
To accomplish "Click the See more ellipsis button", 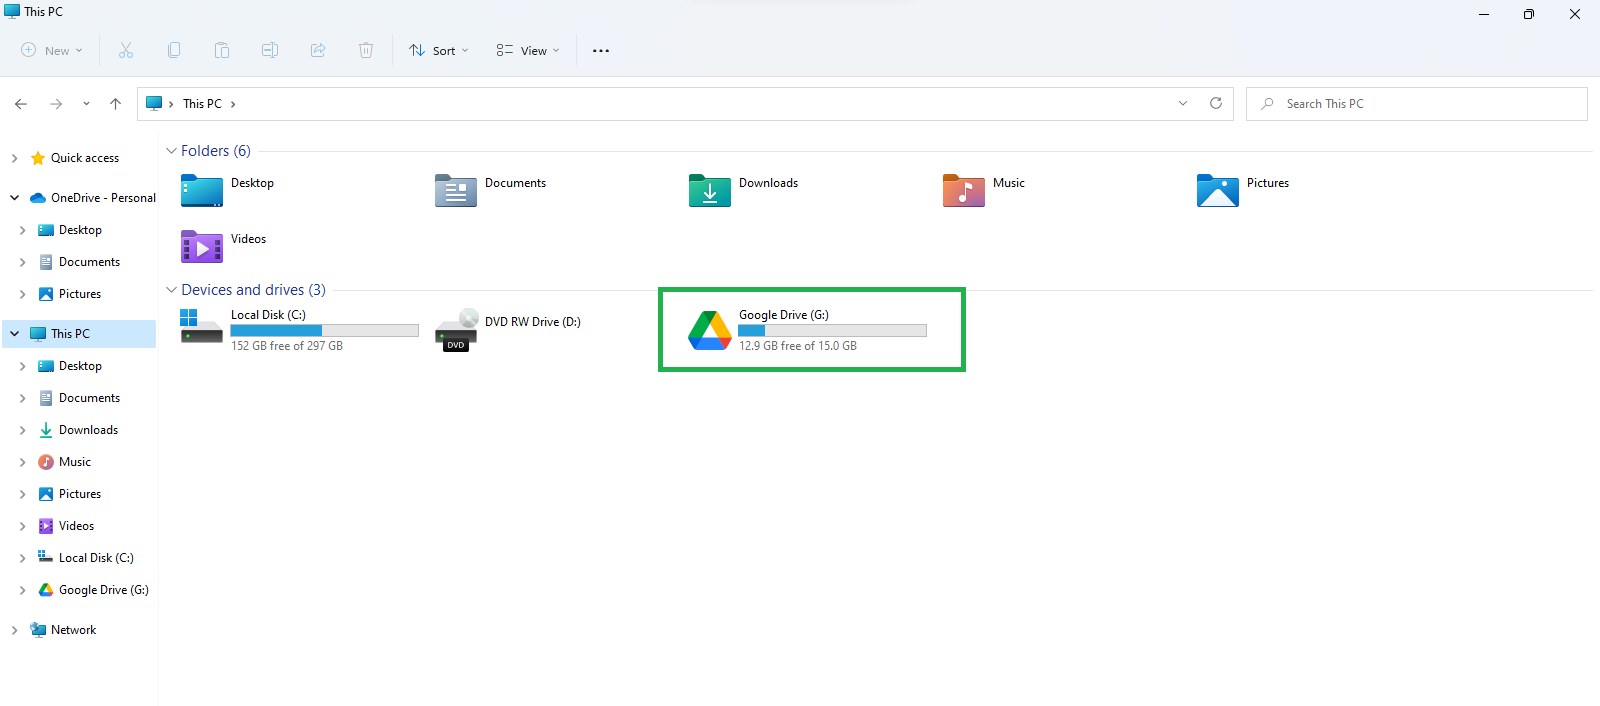I will coord(601,50).
